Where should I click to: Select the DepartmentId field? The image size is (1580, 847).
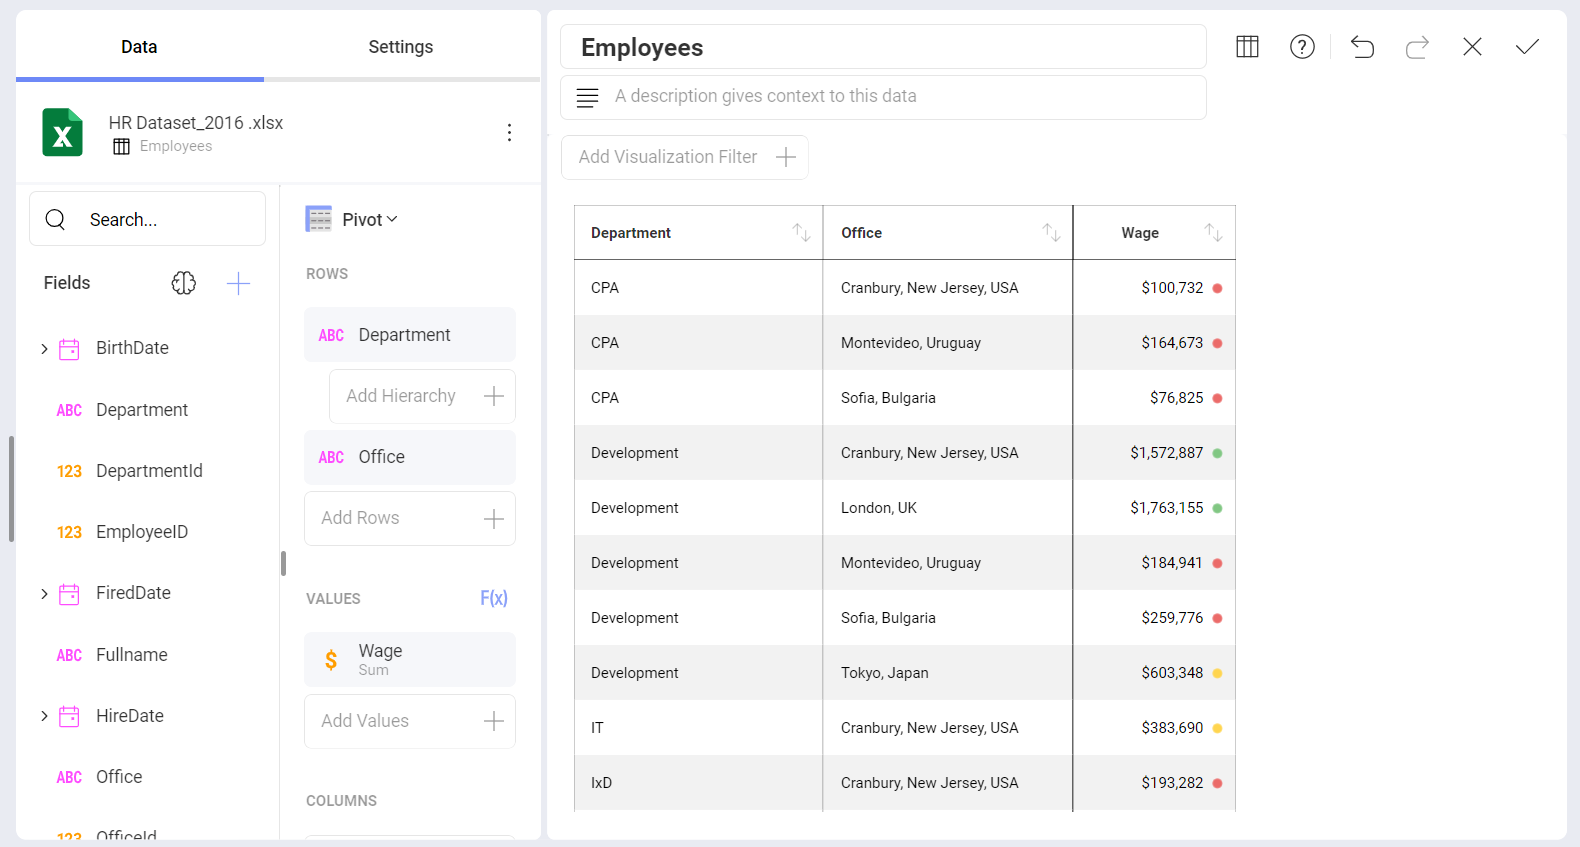point(149,471)
